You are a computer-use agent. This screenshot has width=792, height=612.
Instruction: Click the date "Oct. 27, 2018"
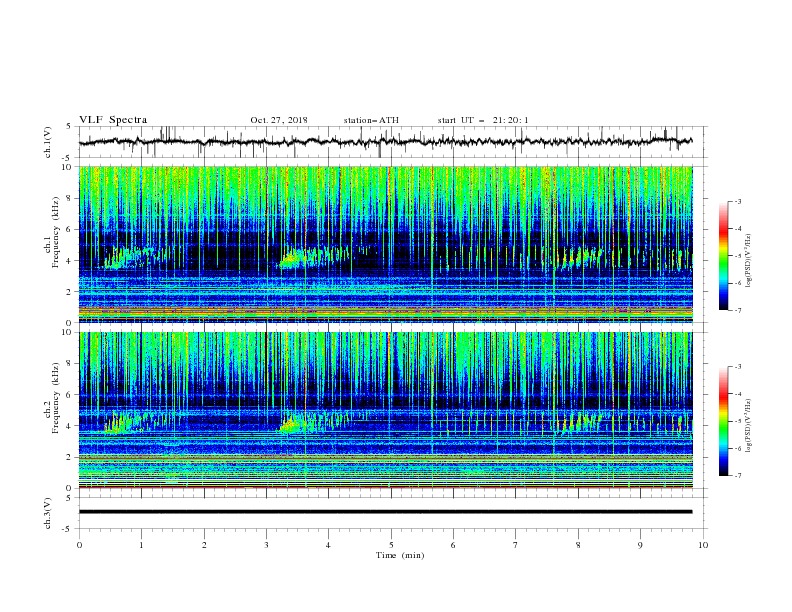point(279,120)
